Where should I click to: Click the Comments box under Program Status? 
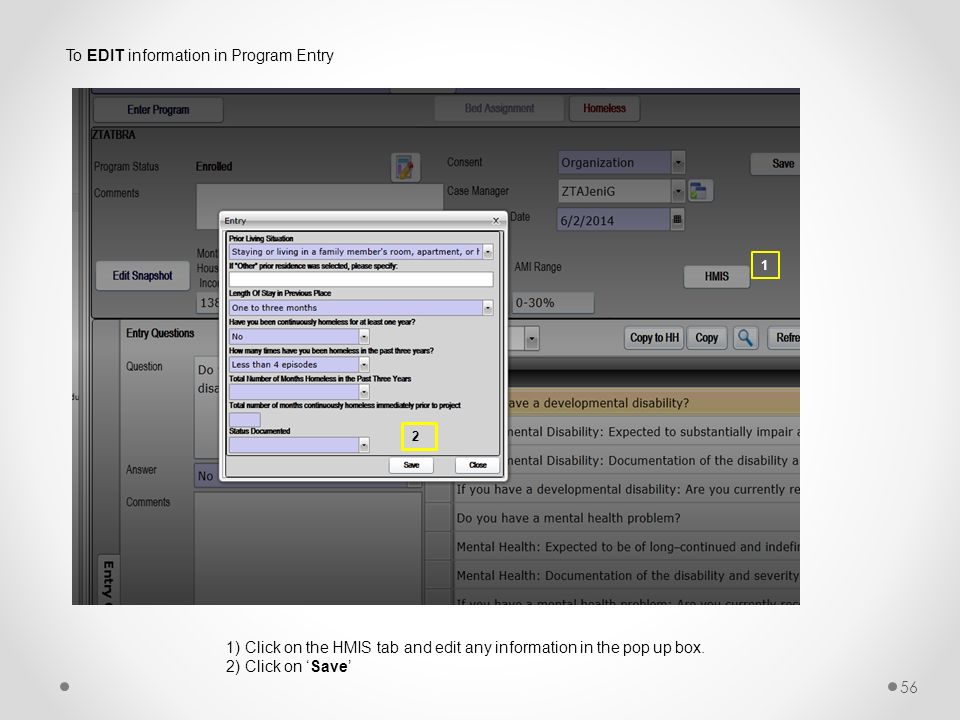[x=320, y=206]
